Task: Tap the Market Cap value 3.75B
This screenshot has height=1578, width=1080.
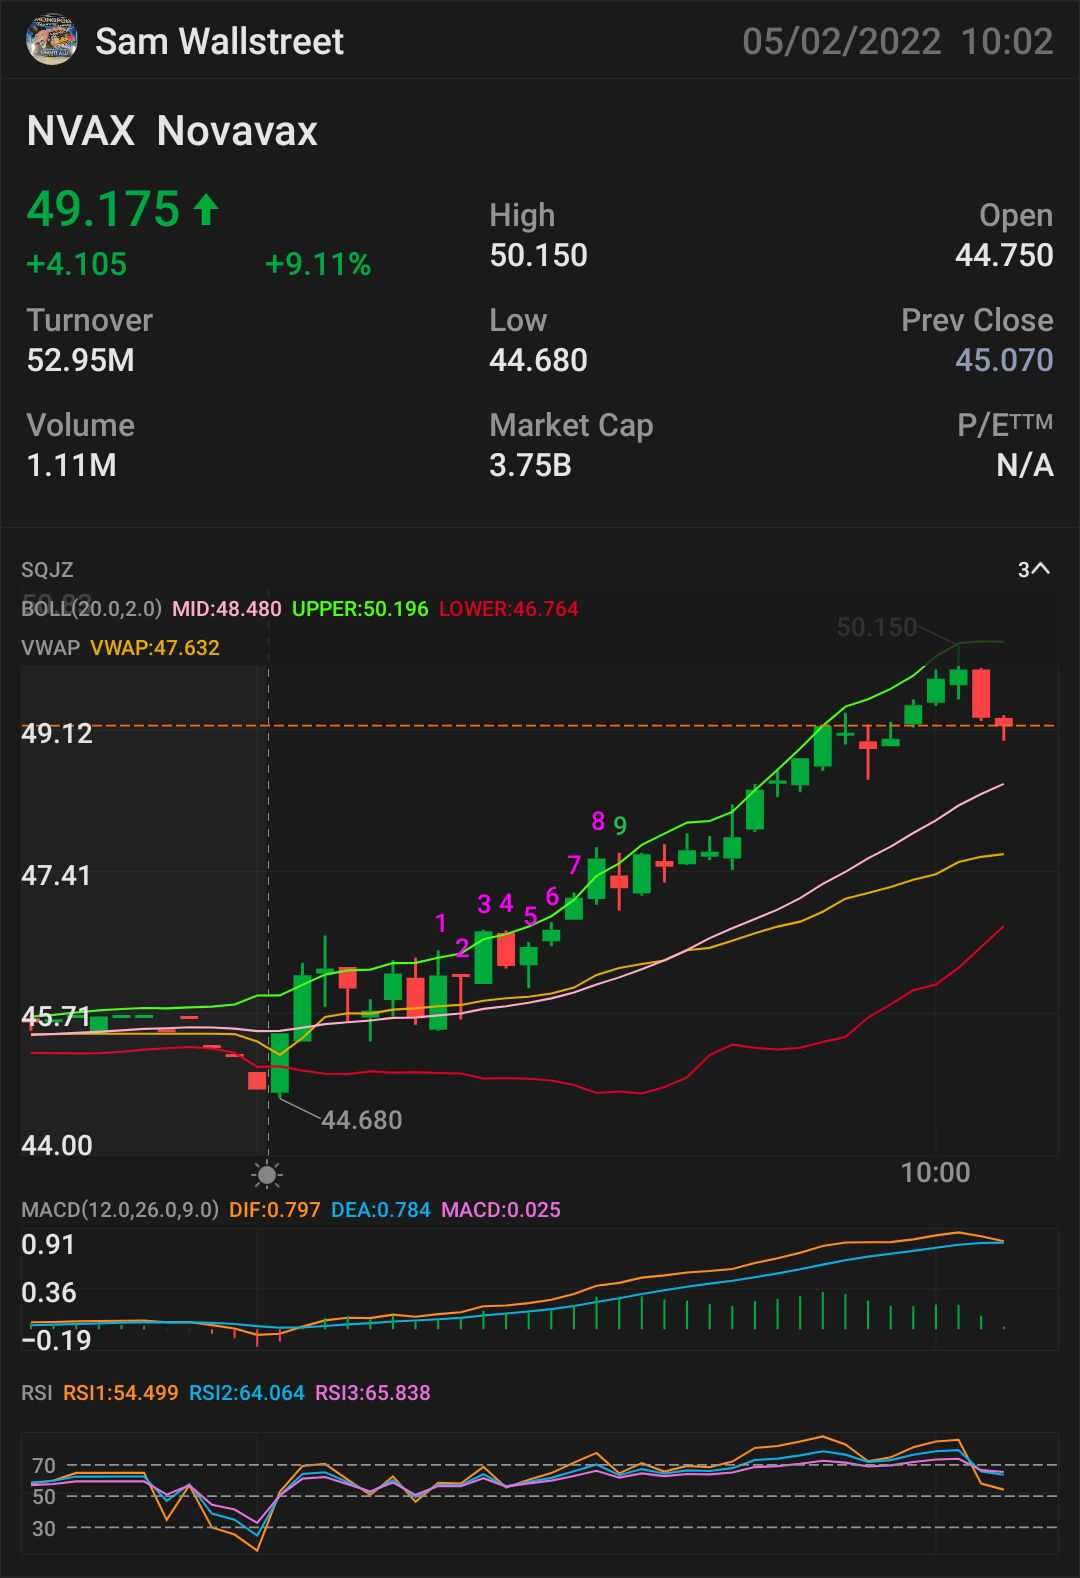Action: 530,465
